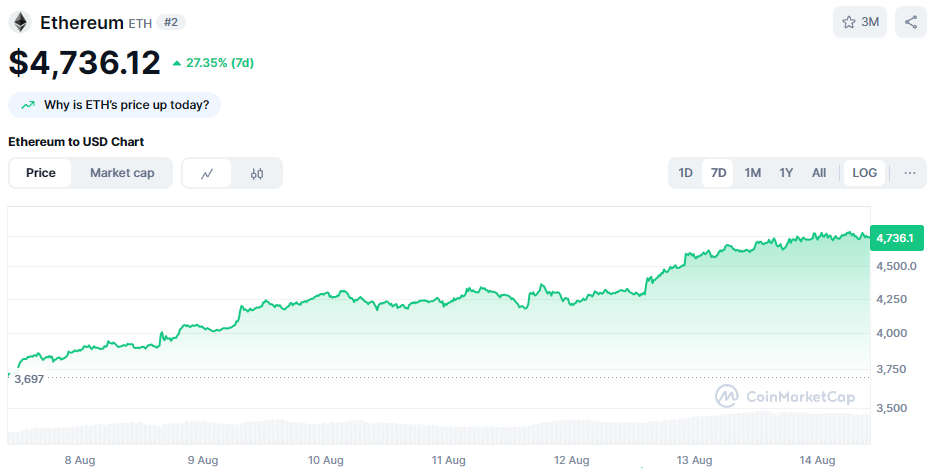The width and height of the screenshot is (933, 468).
Task: Click the 27.35% (7d) change indicator
Action: click(213, 62)
